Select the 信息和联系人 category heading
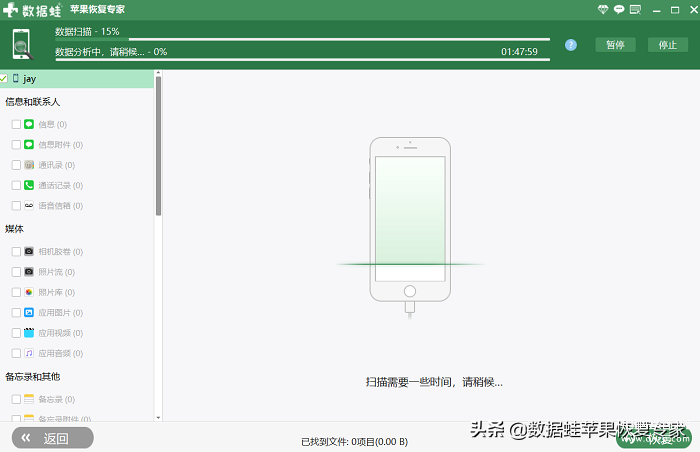The image size is (700, 452). [32, 102]
